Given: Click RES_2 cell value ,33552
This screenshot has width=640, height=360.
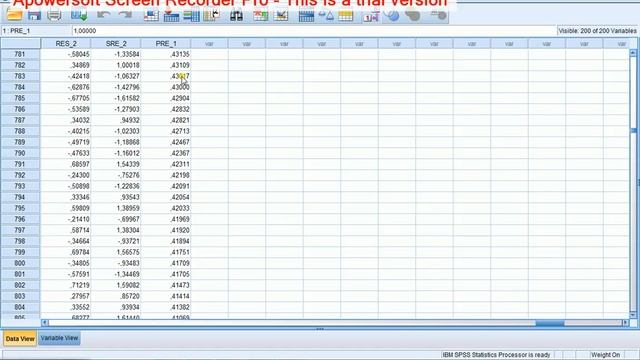Looking at the screenshot, I should coord(66,307).
